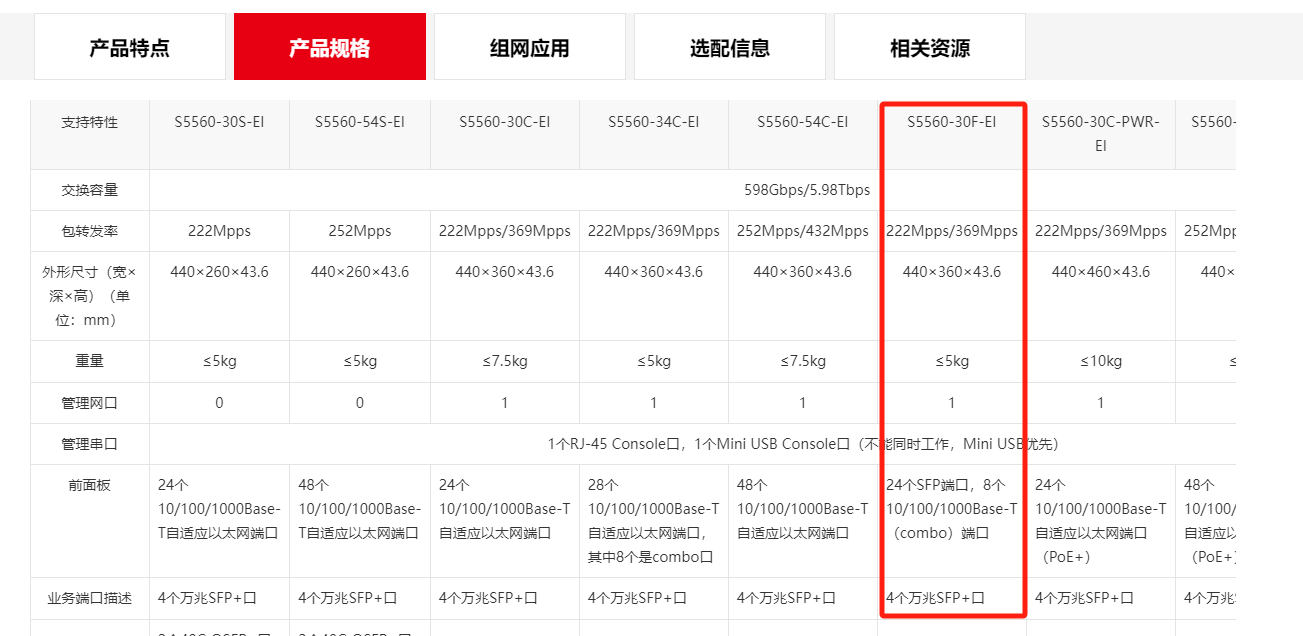Image resolution: width=1303 pixels, height=636 pixels.
Task: Click the 包转发率 row label
Action: click(90, 231)
